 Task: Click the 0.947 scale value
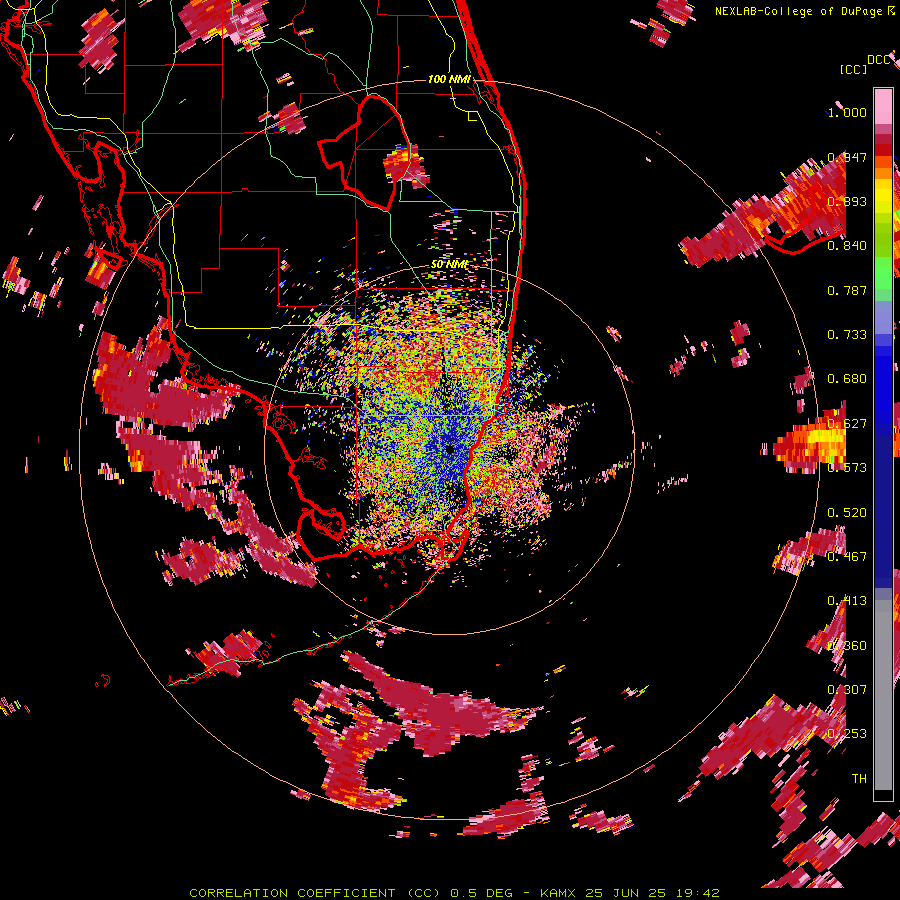click(847, 157)
